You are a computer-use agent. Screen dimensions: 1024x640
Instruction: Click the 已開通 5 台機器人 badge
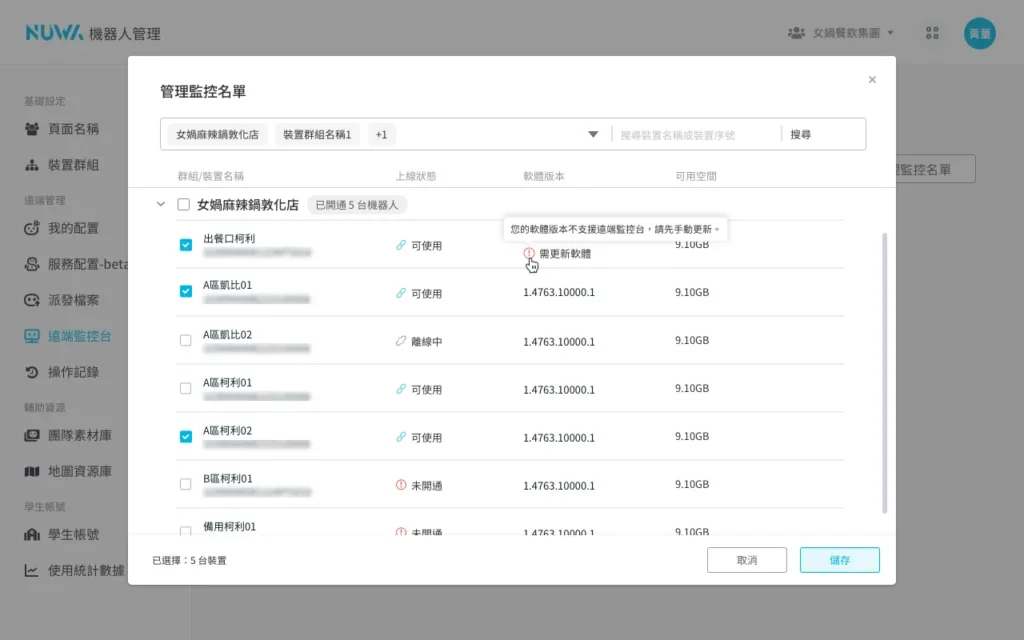click(357, 204)
